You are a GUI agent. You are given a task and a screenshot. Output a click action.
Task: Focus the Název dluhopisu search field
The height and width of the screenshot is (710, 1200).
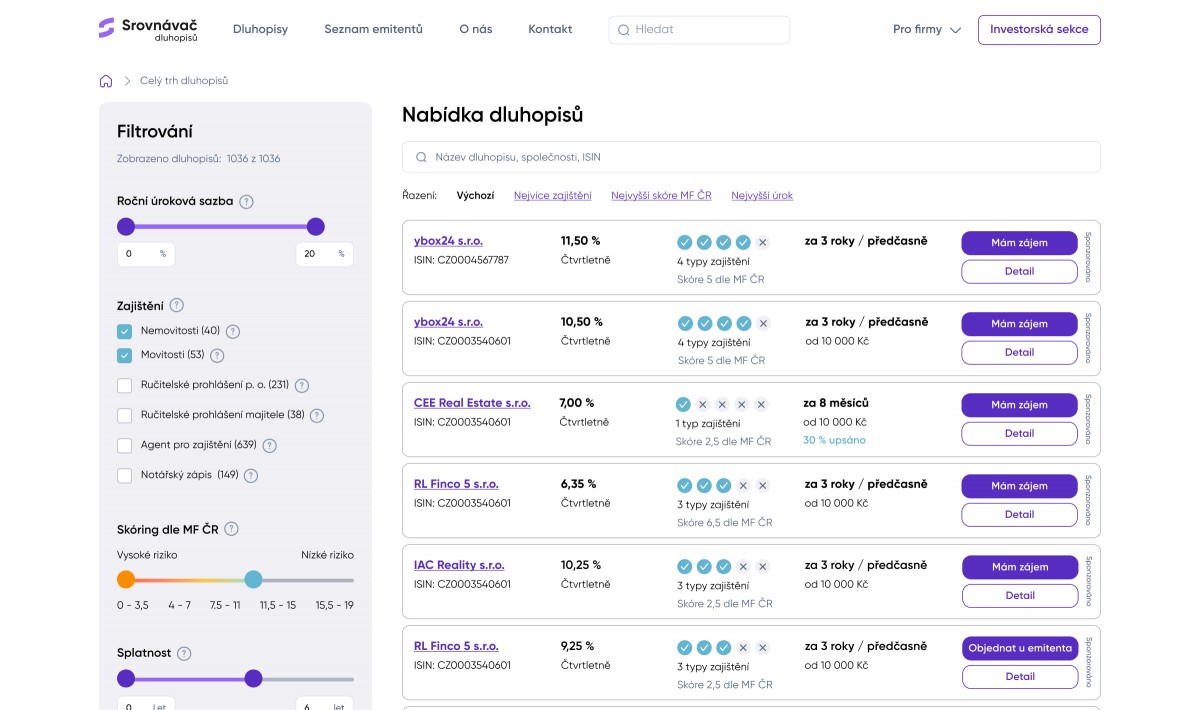[751, 157]
